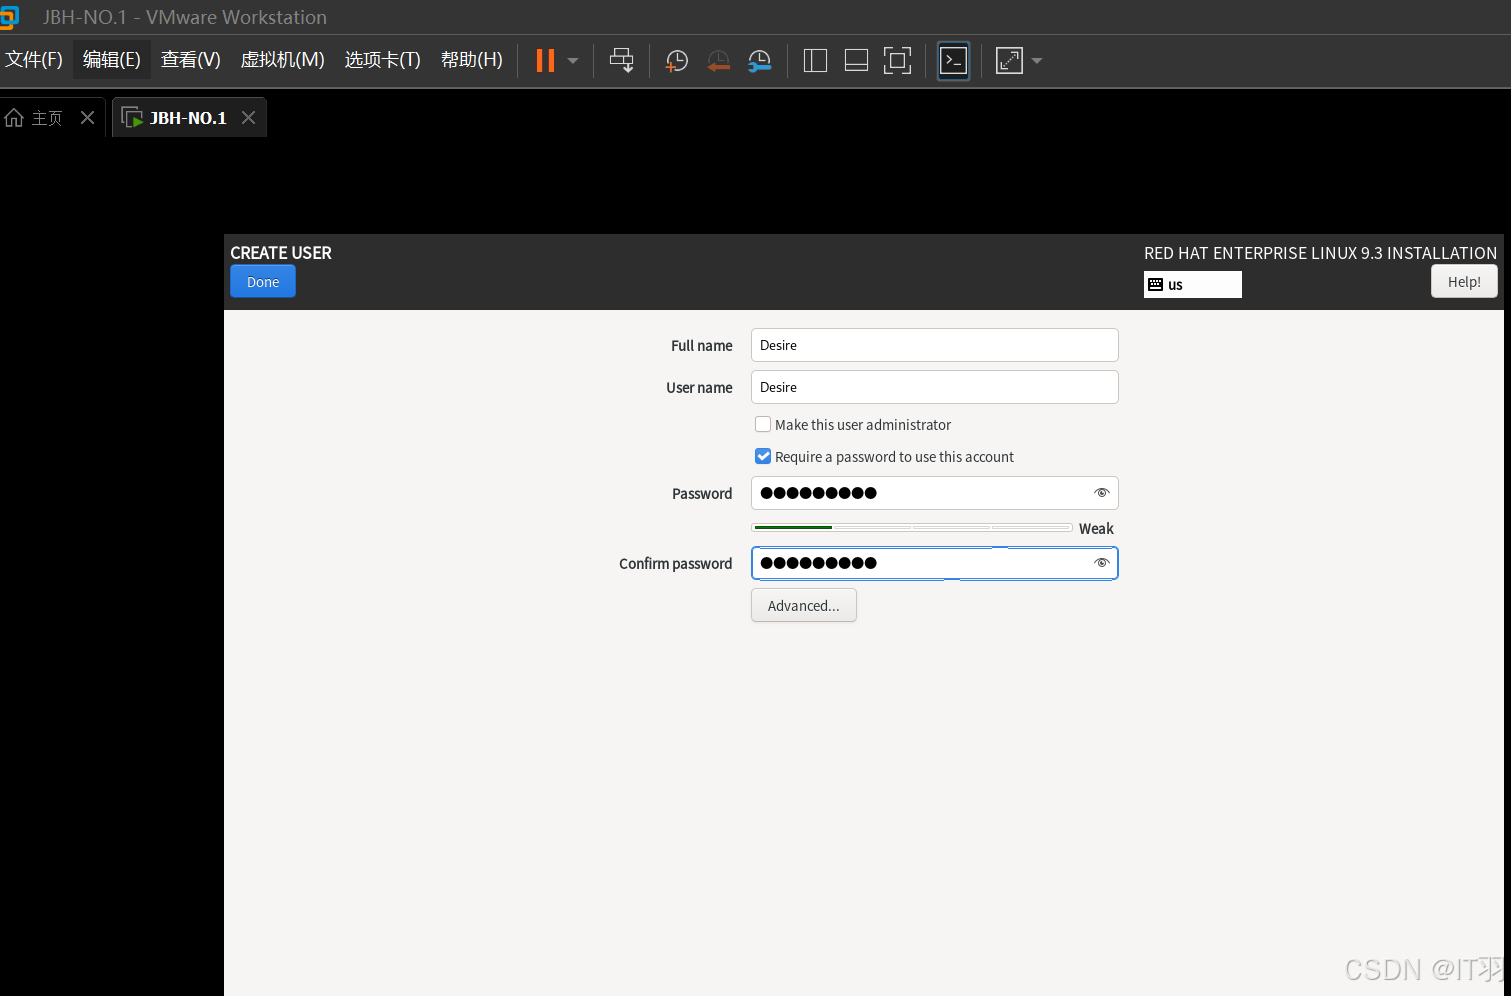Open the 编辑(E) menu
This screenshot has height=996, width=1511.
(x=112, y=60)
